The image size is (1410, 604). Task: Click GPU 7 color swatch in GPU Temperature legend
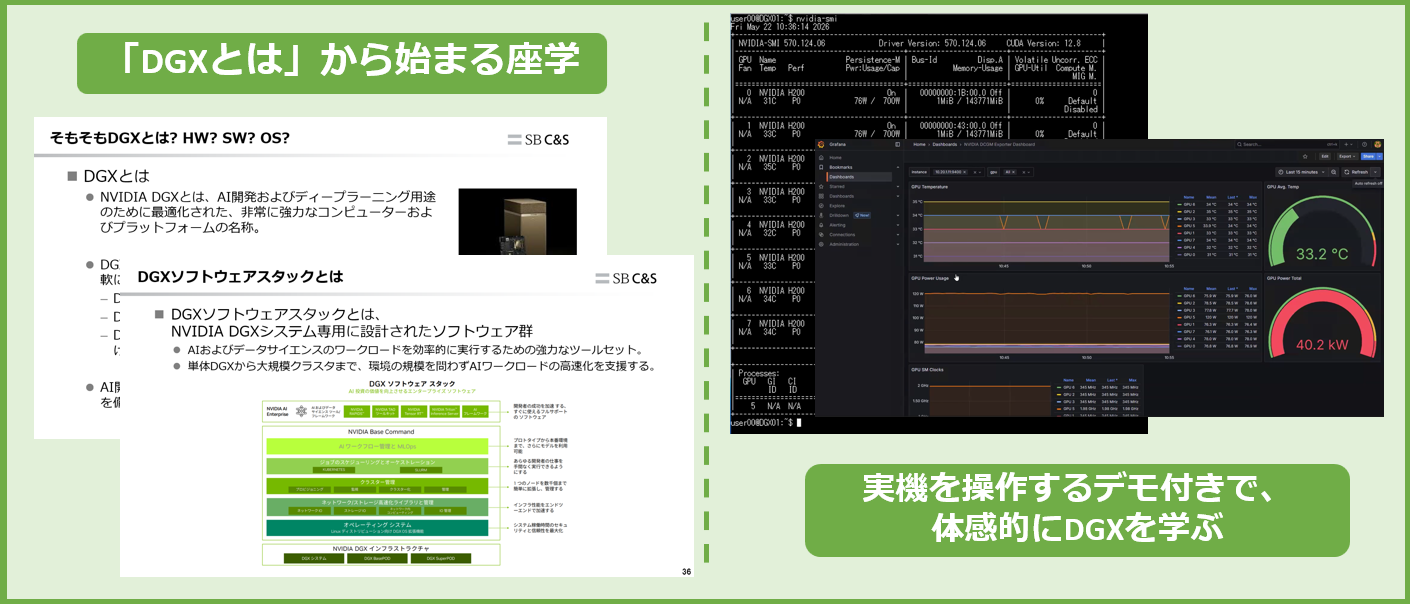(x=1179, y=240)
